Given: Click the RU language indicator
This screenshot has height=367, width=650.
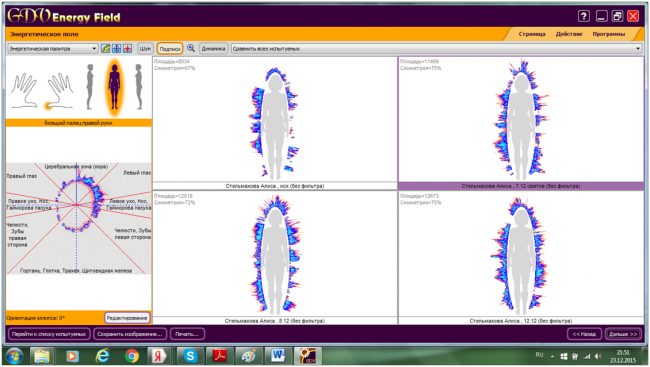Looking at the screenshot, I should (x=539, y=355).
